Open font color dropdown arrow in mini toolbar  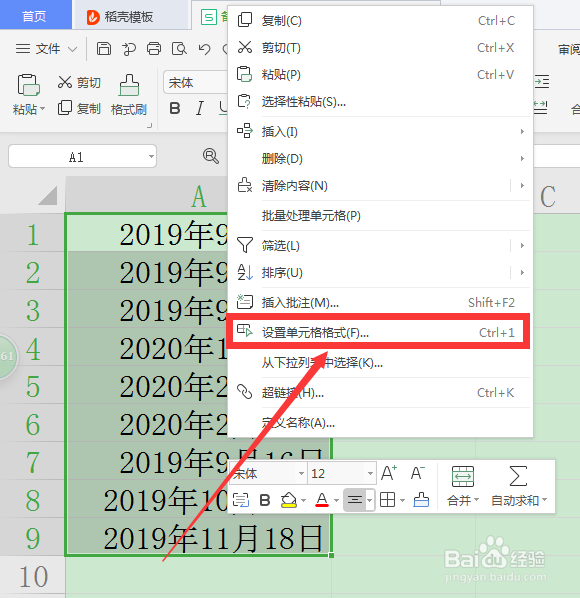pyautogui.click(x=336, y=500)
